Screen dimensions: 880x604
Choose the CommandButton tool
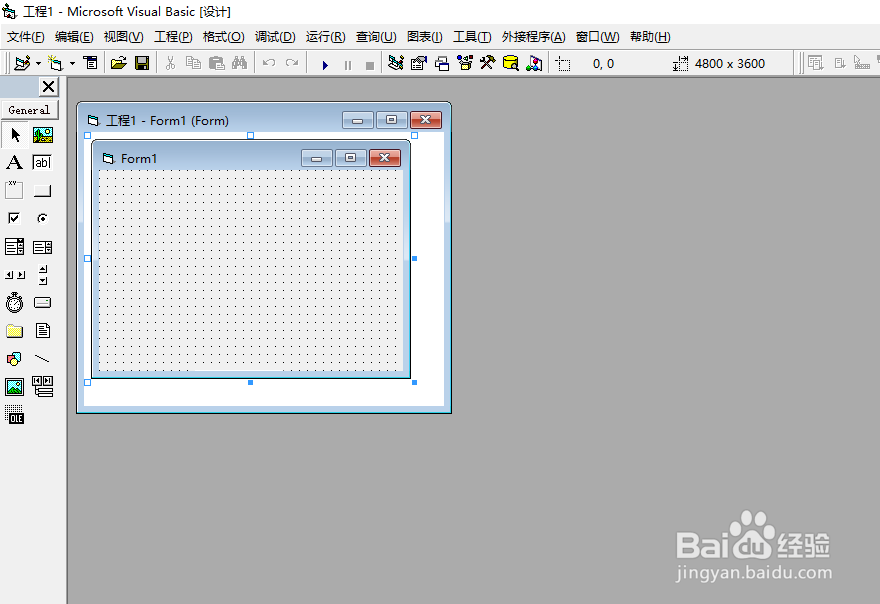[x=43, y=190]
